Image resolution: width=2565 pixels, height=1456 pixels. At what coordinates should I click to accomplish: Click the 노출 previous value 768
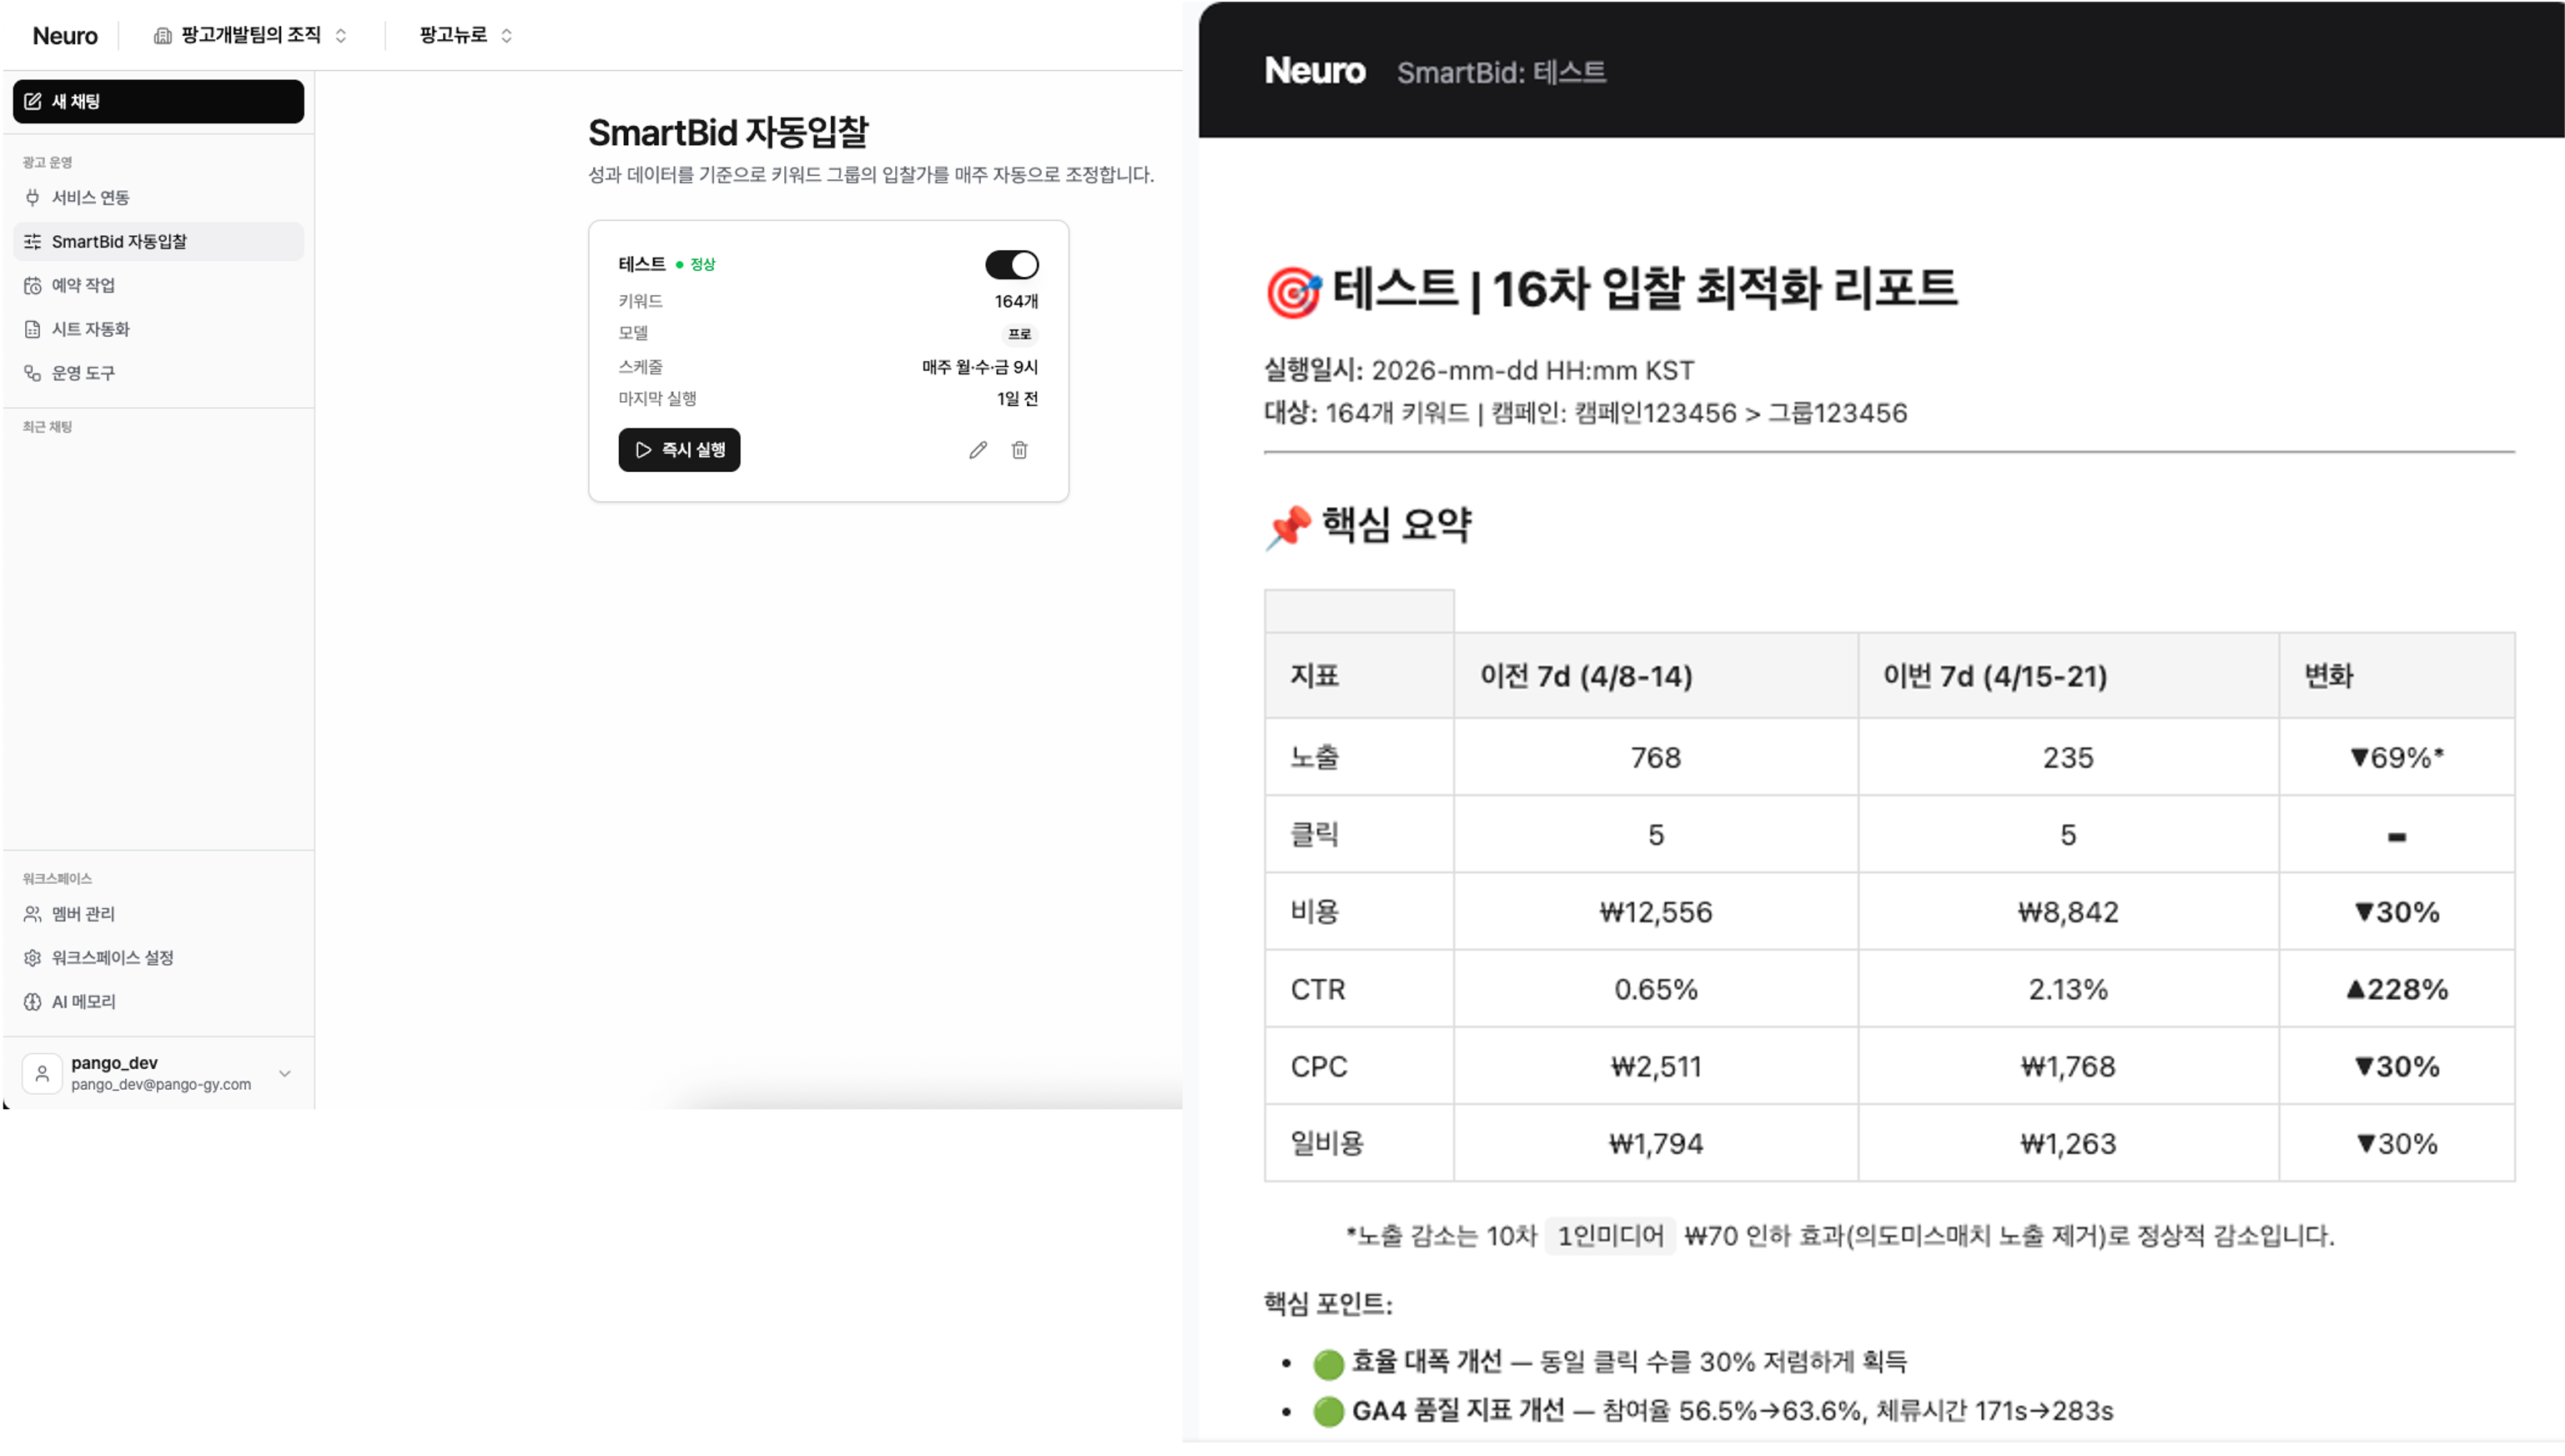[x=1656, y=758]
